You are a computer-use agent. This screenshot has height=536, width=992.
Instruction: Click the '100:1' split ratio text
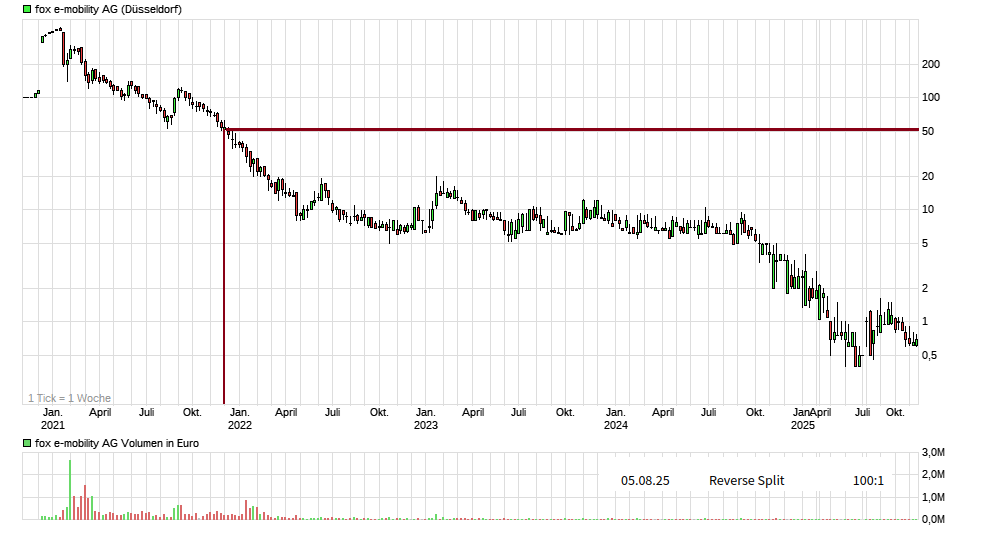click(868, 481)
